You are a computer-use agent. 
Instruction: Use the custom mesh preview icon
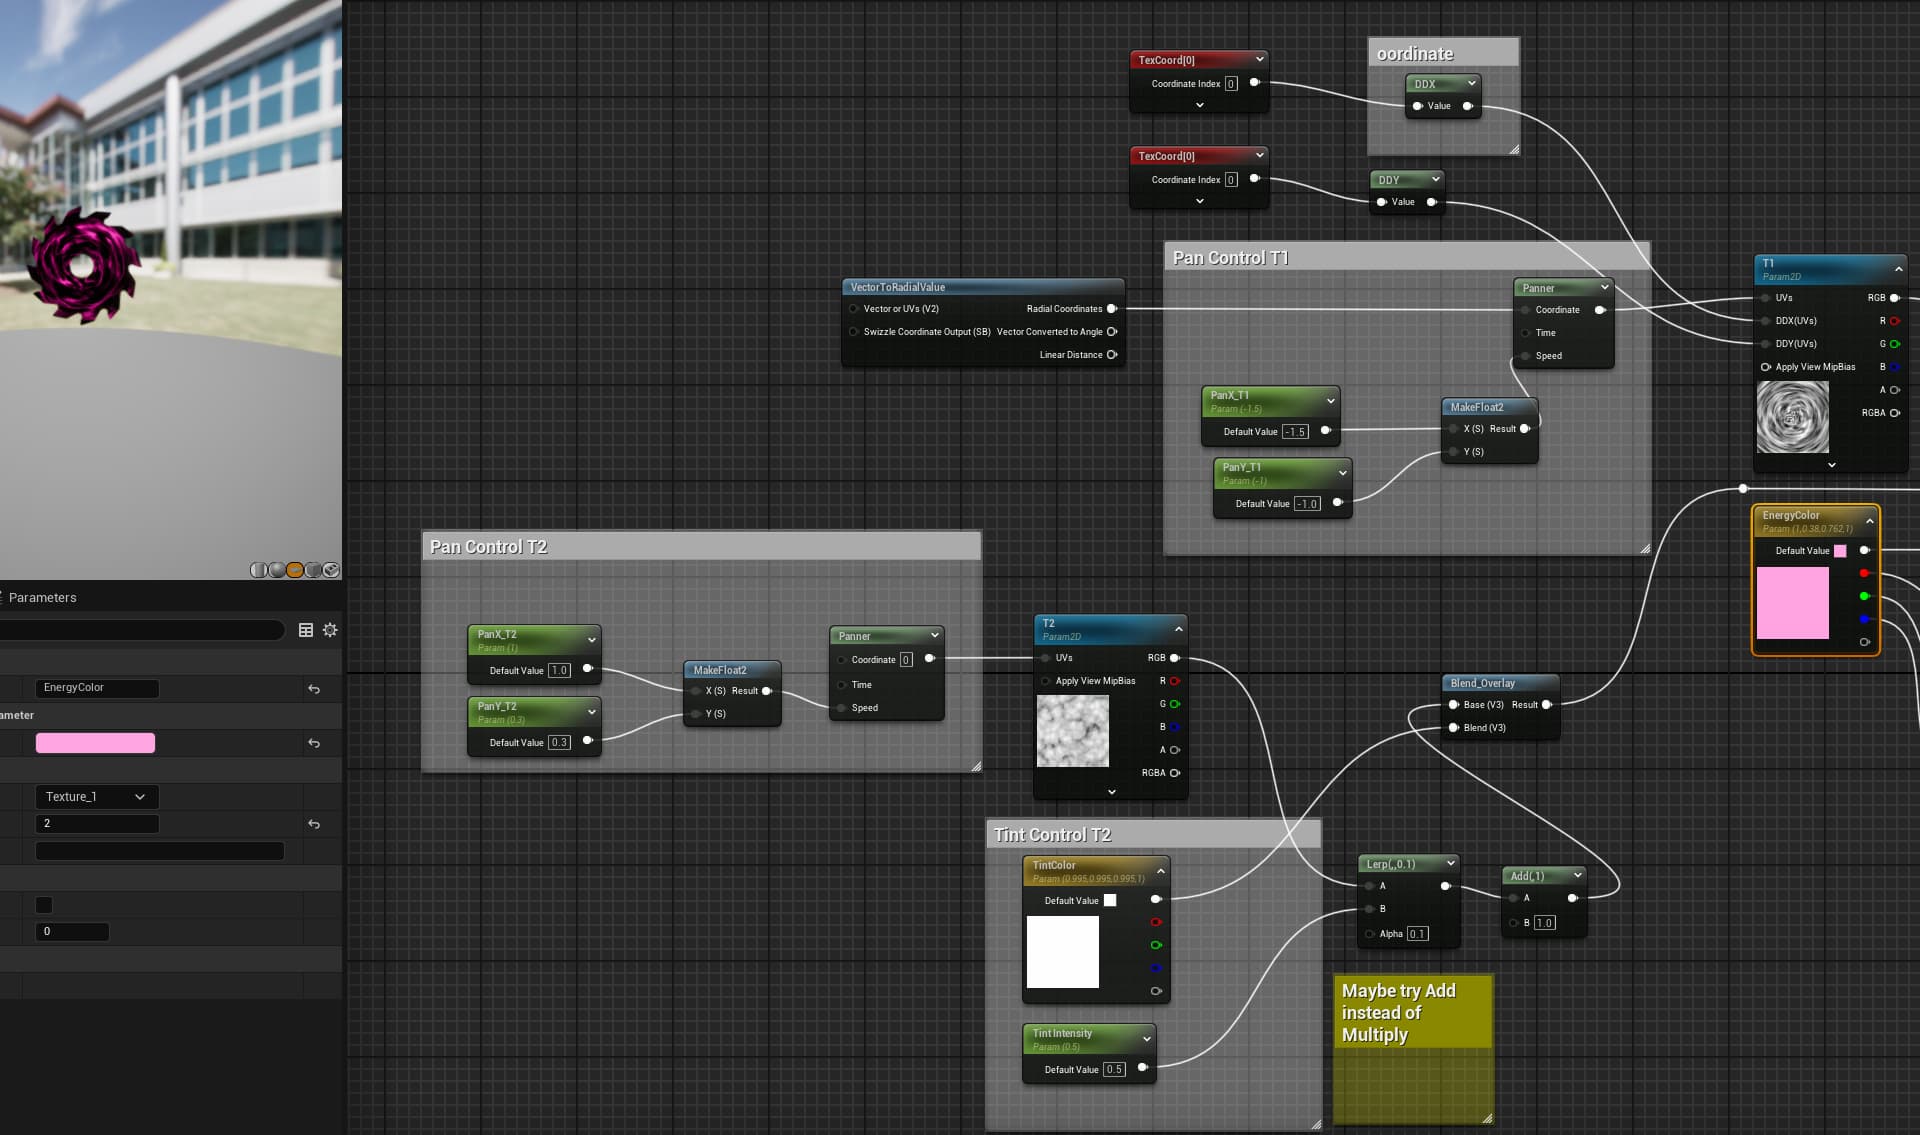(x=331, y=570)
